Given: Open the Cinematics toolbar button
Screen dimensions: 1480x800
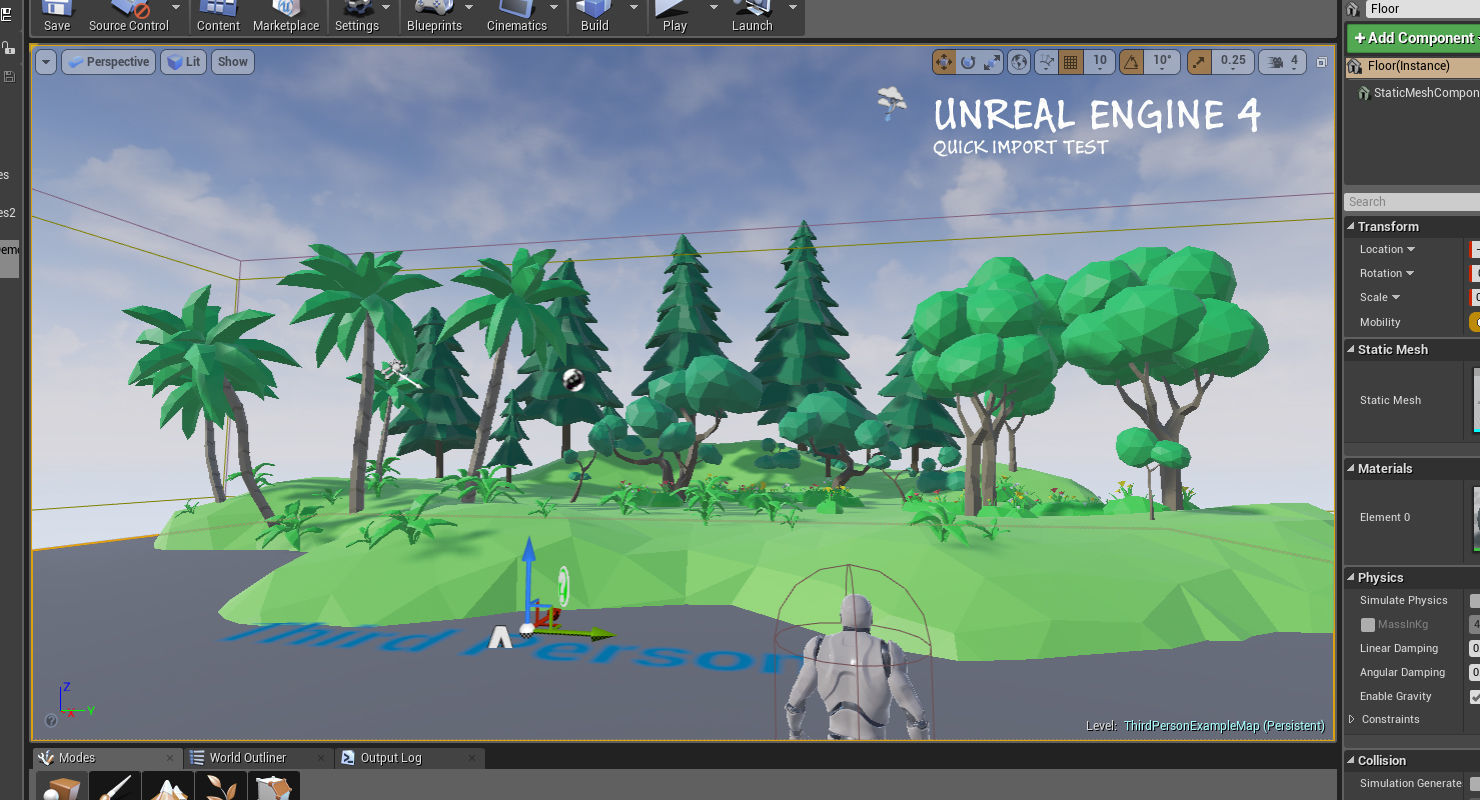Looking at the screenshot, I should [516, 17].
